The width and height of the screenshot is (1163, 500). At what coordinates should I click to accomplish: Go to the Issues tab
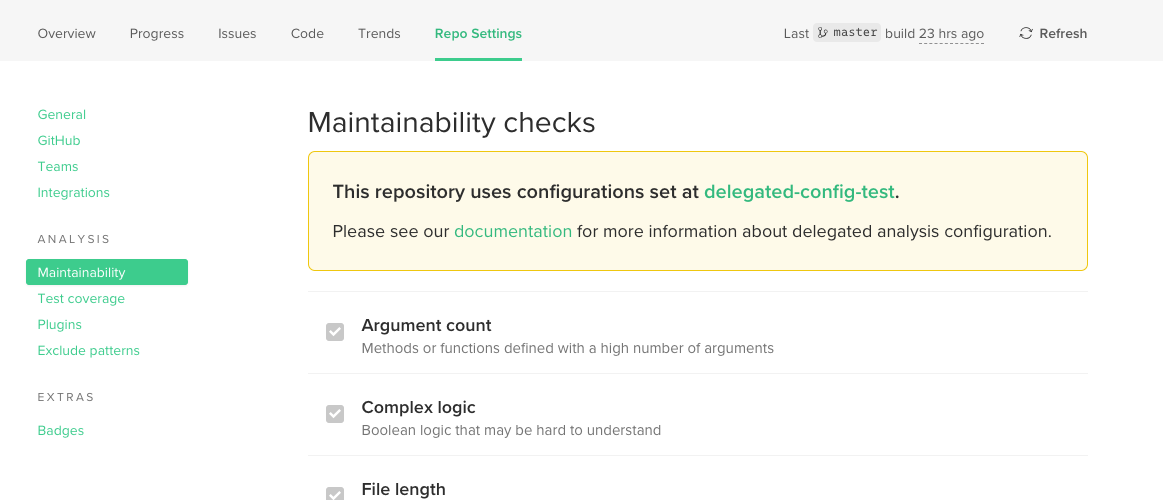pos(237,33)
